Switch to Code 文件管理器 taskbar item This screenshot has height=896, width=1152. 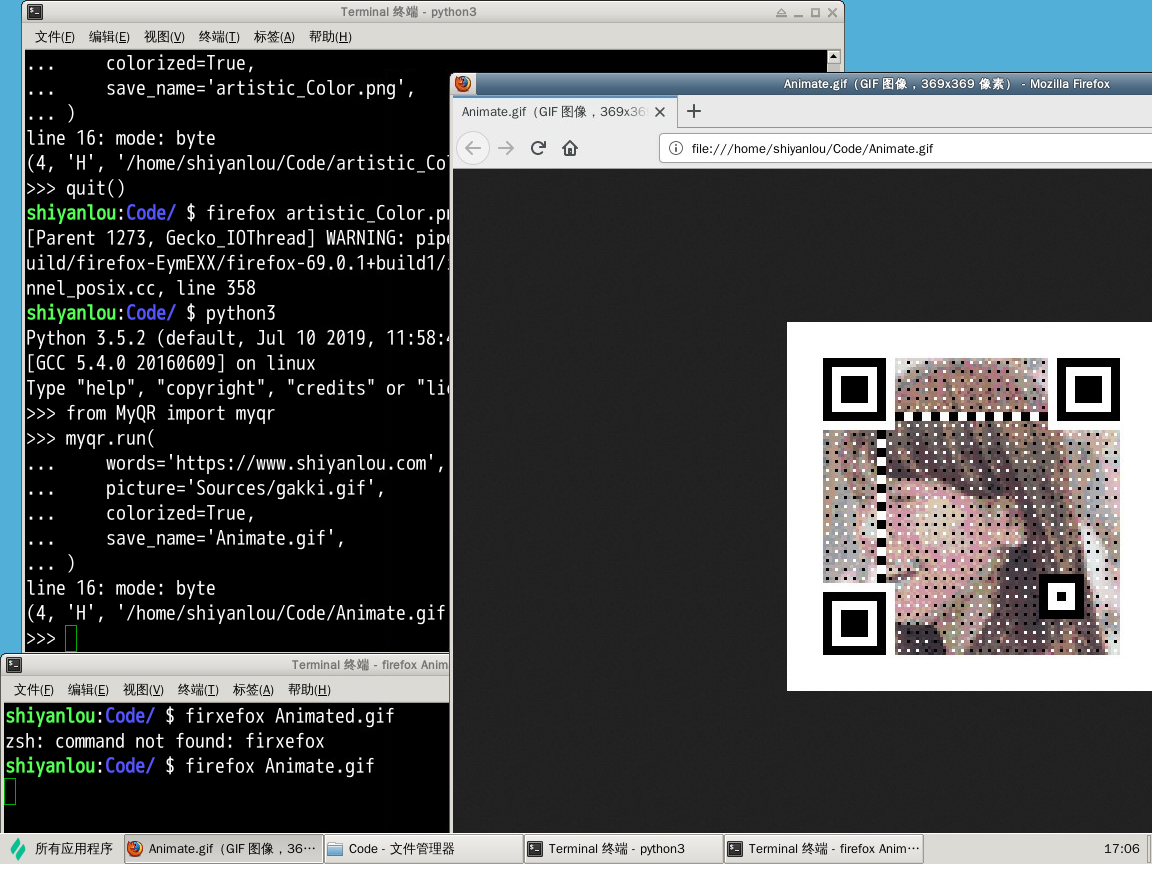[x=423, y=849]
